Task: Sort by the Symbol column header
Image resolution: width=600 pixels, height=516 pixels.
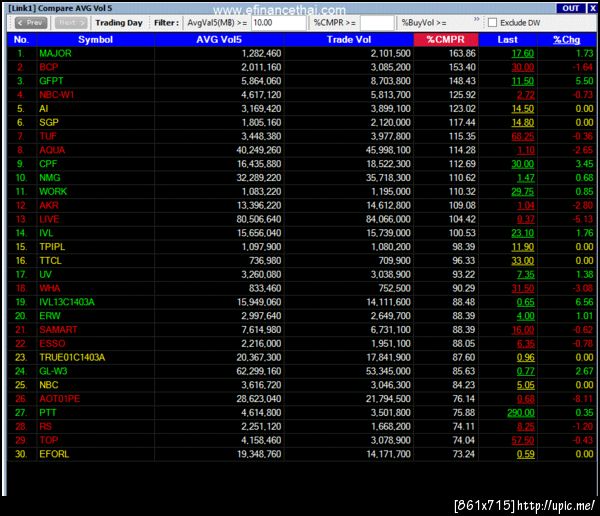Action: pyautogui.click(x=95, y=40)
